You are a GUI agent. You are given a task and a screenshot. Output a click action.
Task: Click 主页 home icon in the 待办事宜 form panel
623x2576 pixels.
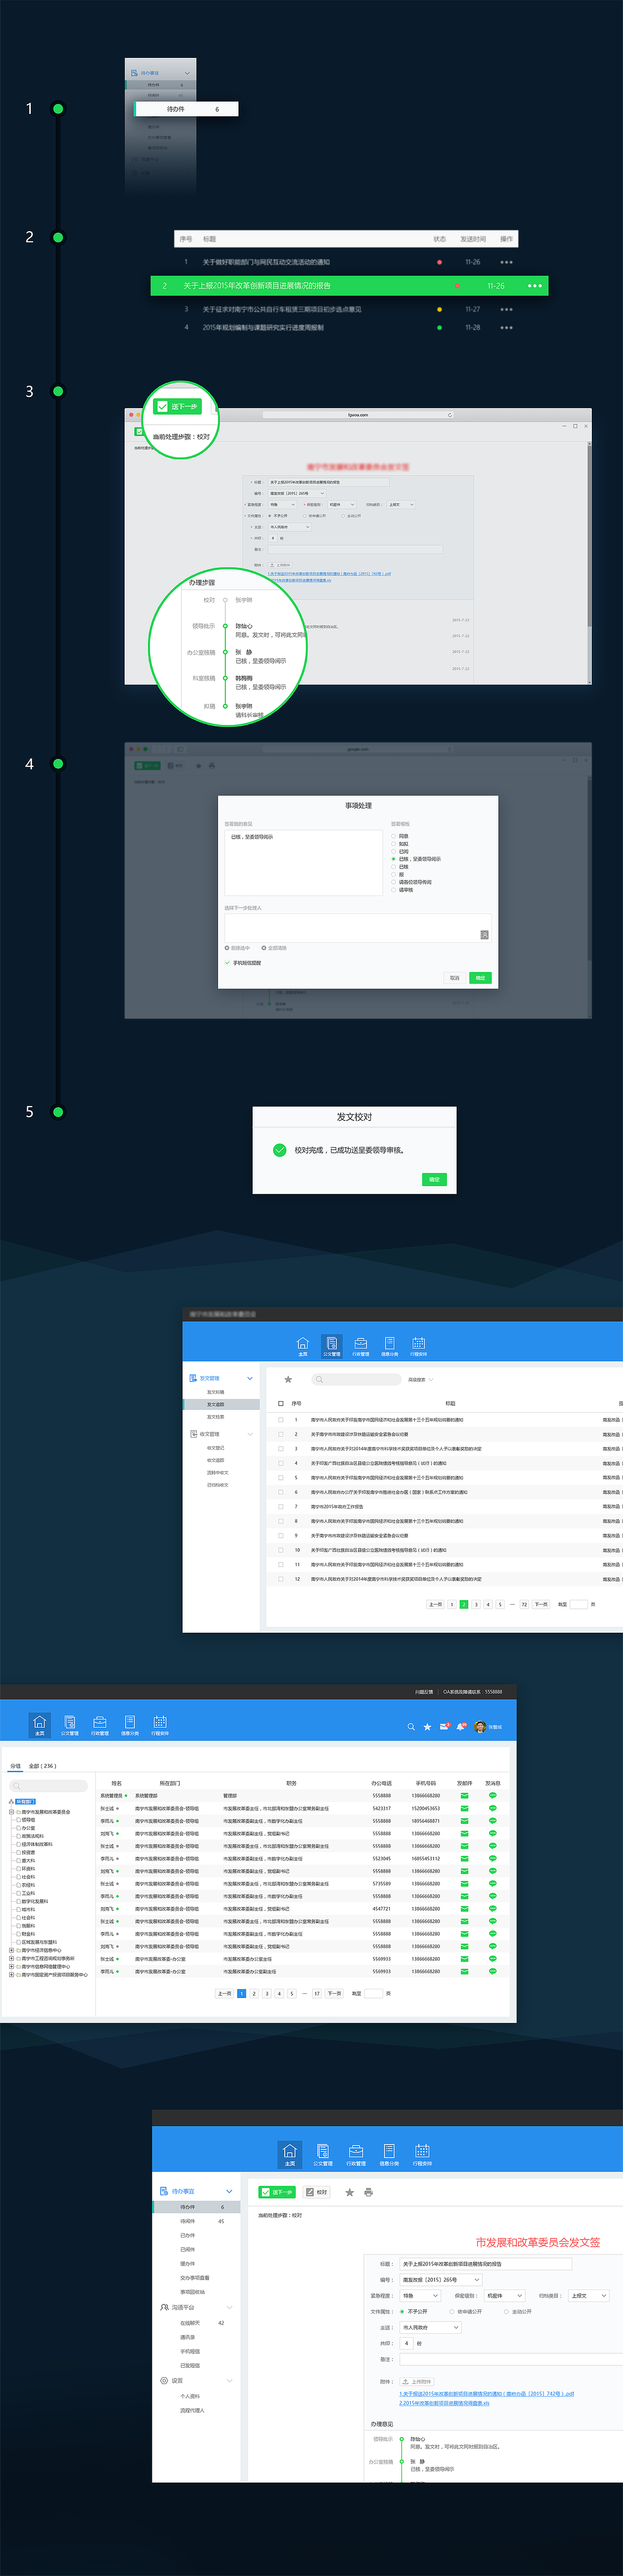[290, 2154]
